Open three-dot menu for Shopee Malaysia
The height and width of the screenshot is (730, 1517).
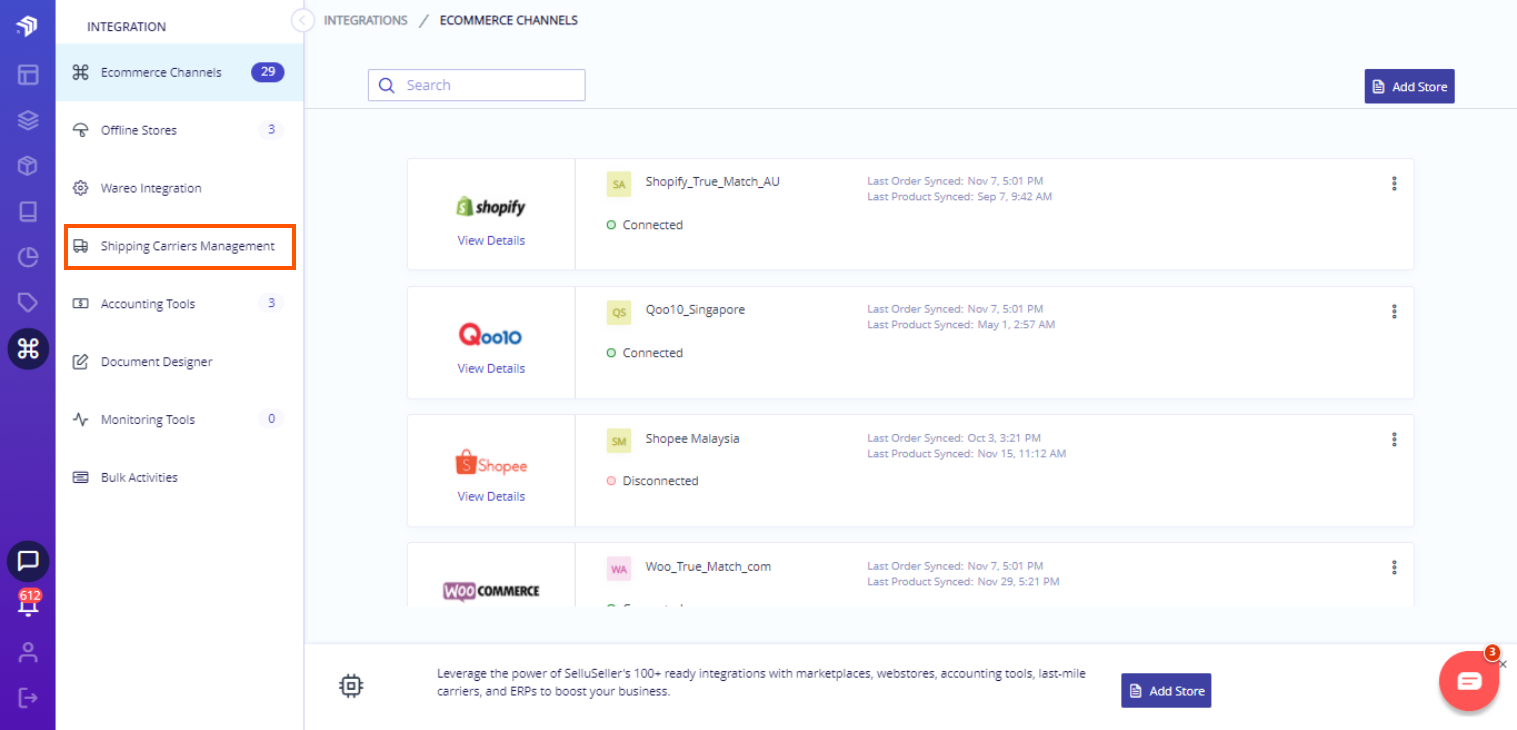(x=1394, y=439)
